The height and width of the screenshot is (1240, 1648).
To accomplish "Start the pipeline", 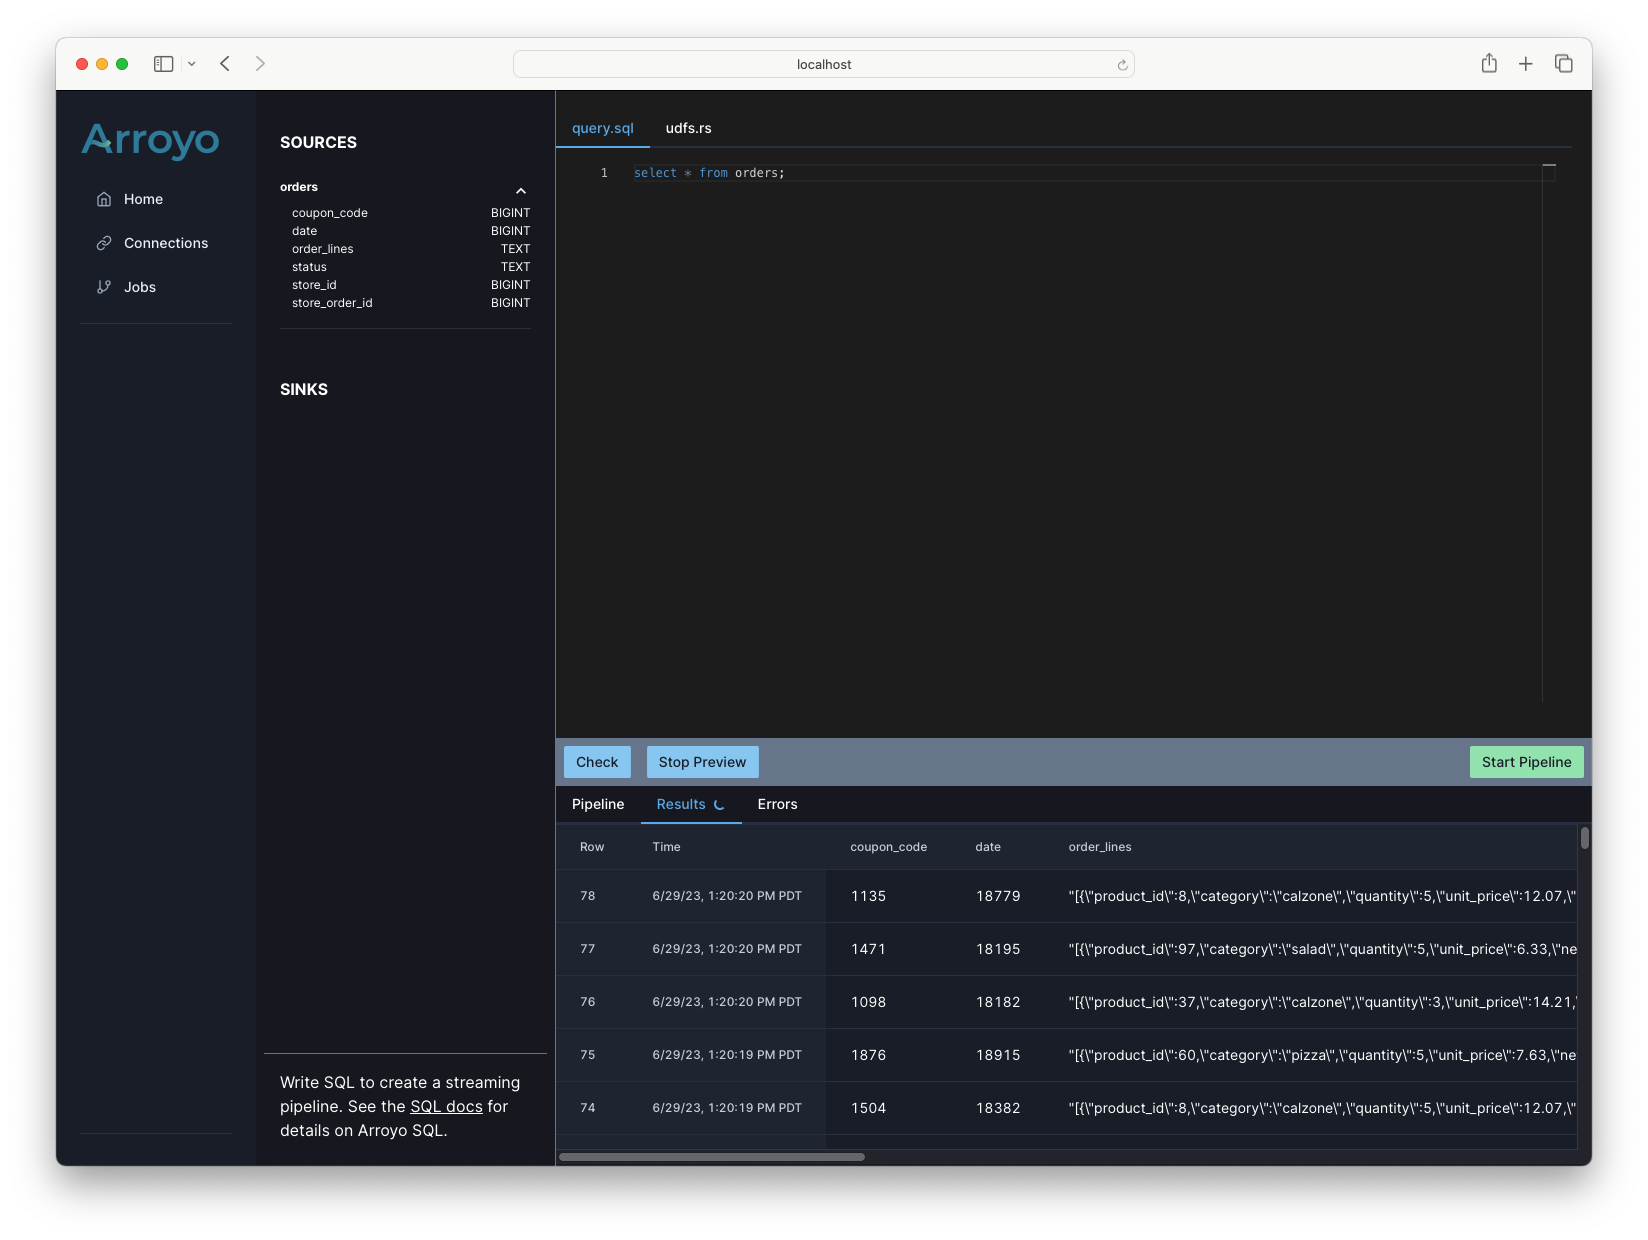I will tap(1526, 761).
